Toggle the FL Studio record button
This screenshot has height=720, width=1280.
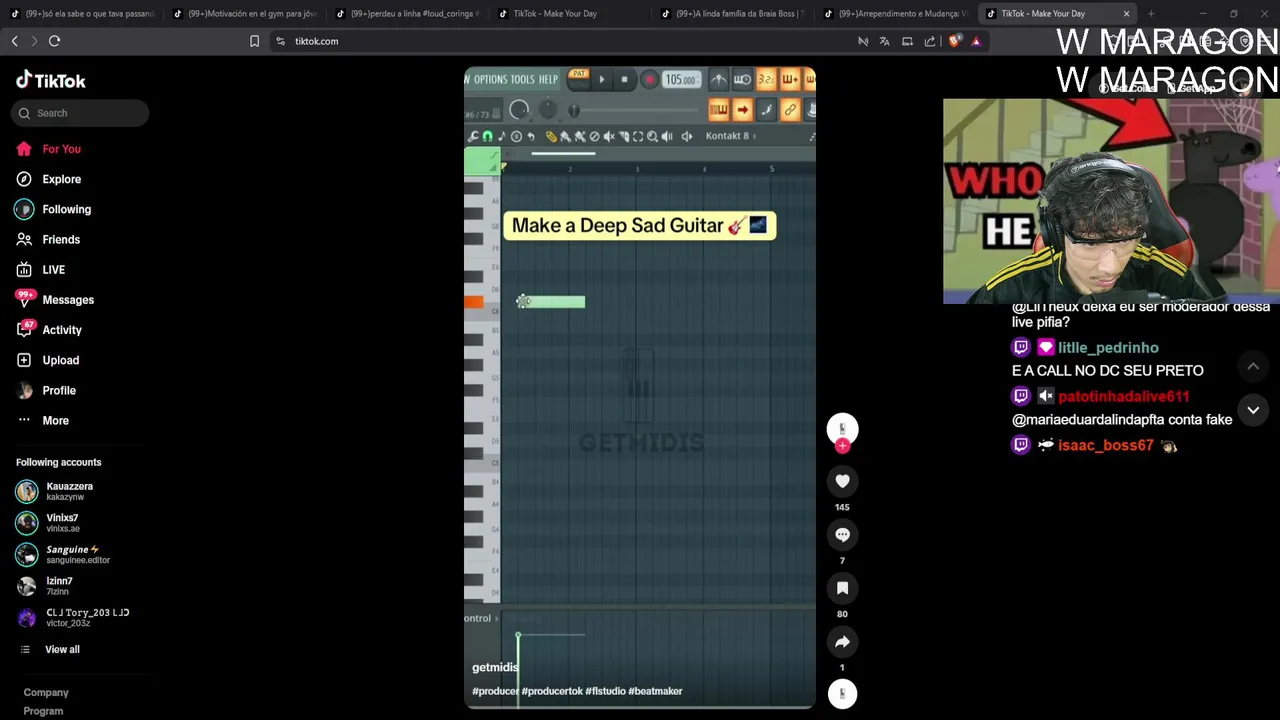(x=650, y=79)
